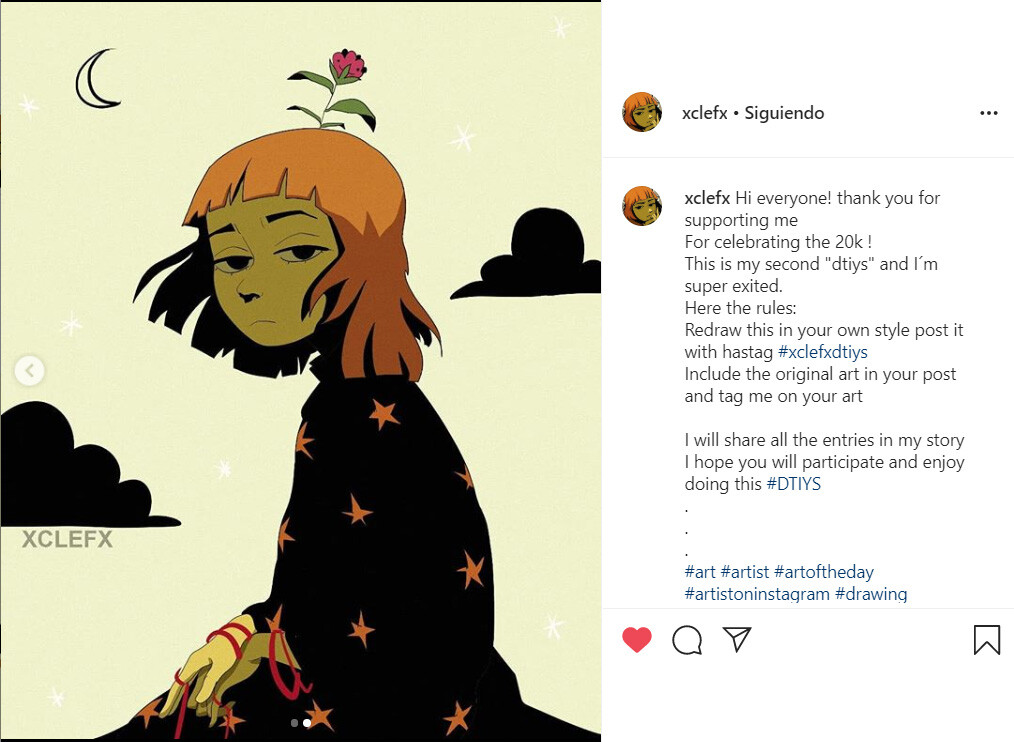Click xclefx avatar beside the caption
Viewport: 1014px width, 742px height.
click(x=642, y=206)
